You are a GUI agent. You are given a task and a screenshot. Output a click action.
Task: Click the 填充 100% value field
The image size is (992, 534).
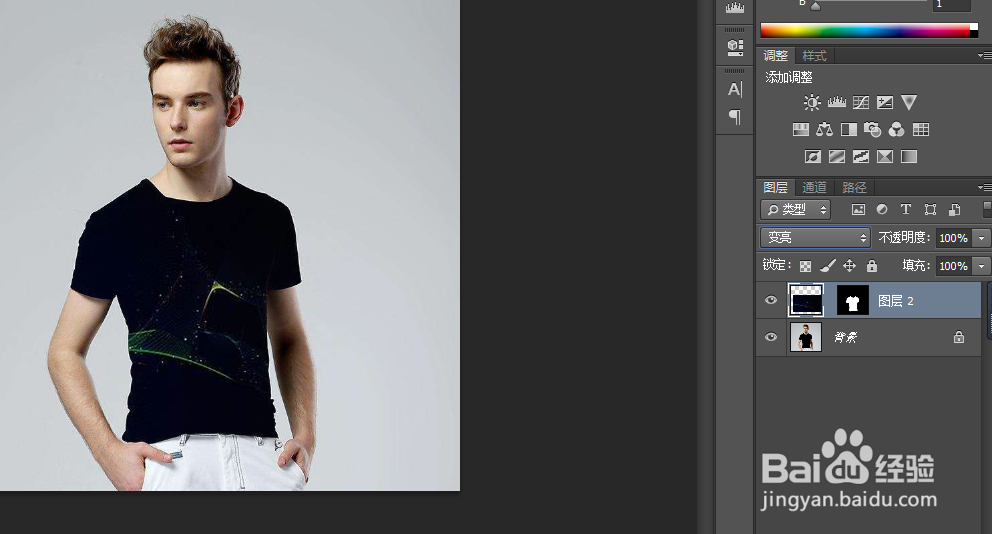(953, 266)
